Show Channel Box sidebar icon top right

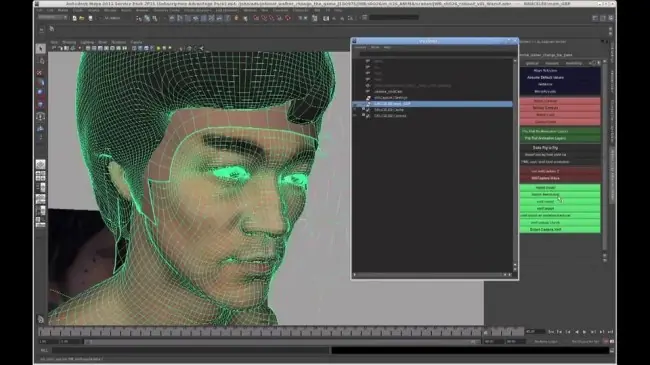click(x=611, y=18)
